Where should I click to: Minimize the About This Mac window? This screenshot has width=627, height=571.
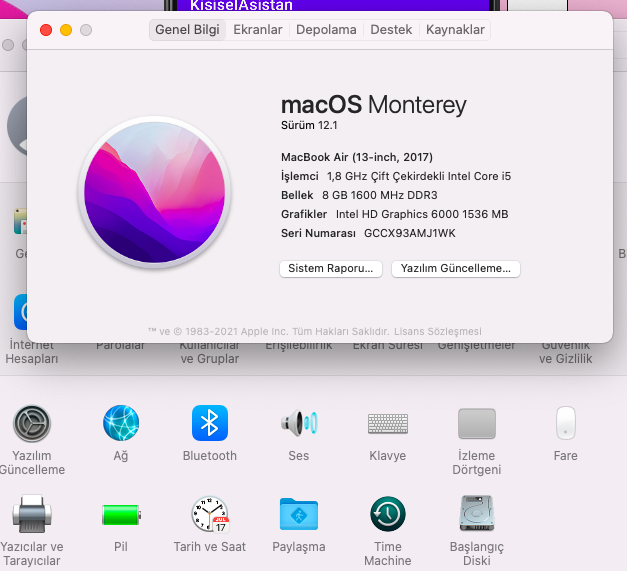[66, 30]
